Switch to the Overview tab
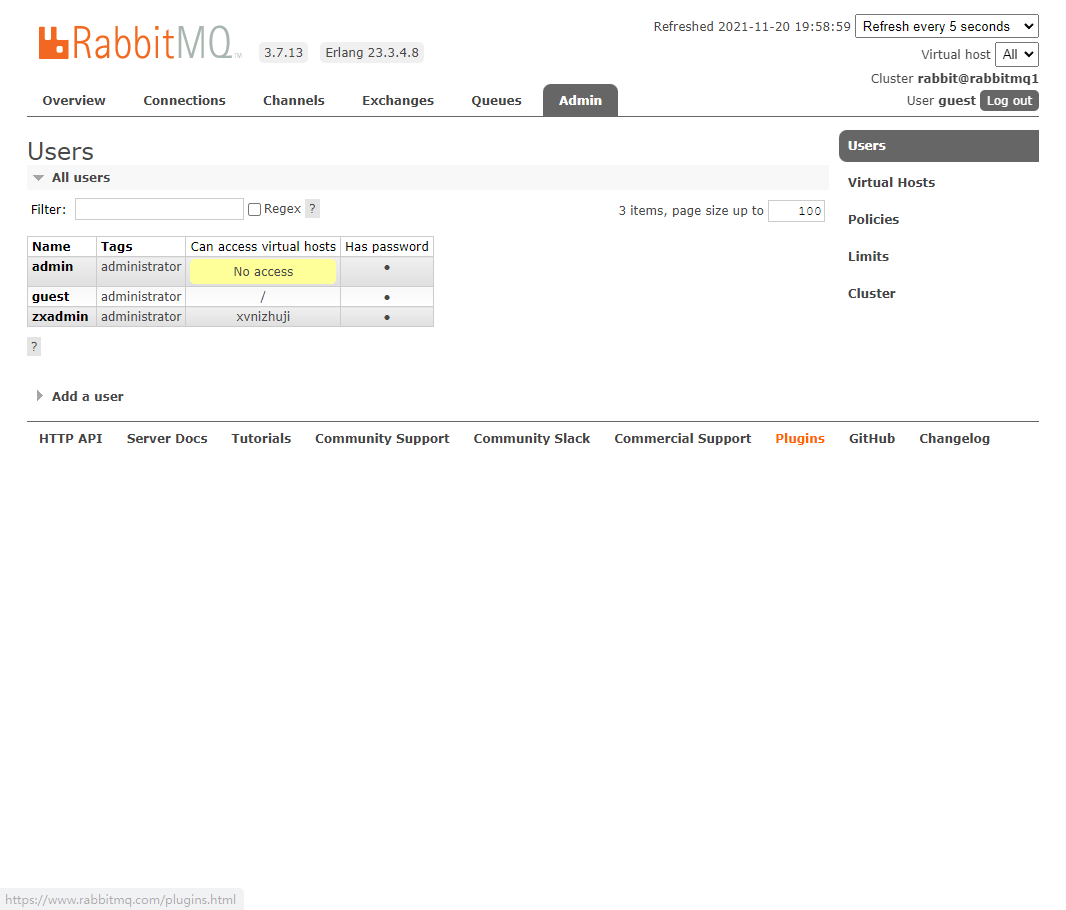1066x910 pixels. (74, 101)
